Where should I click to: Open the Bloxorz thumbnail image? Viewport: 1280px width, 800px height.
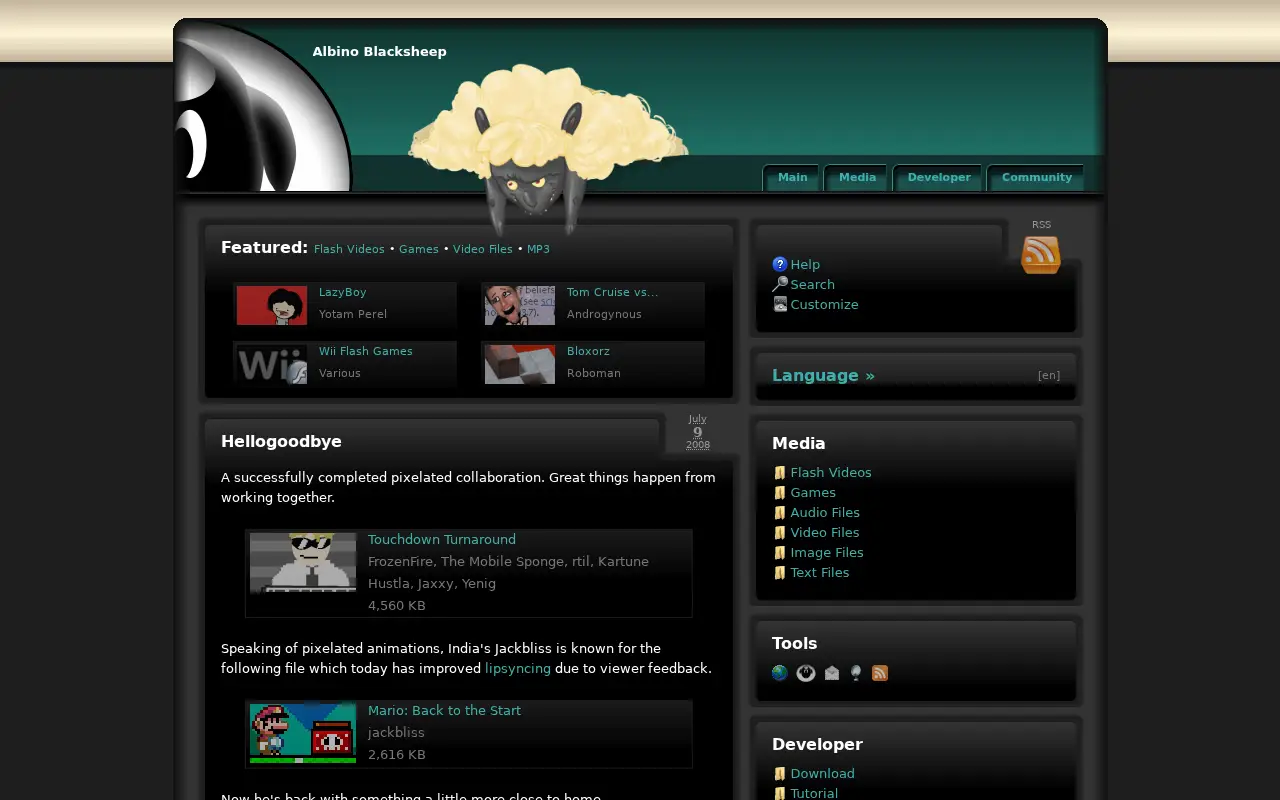520,364
